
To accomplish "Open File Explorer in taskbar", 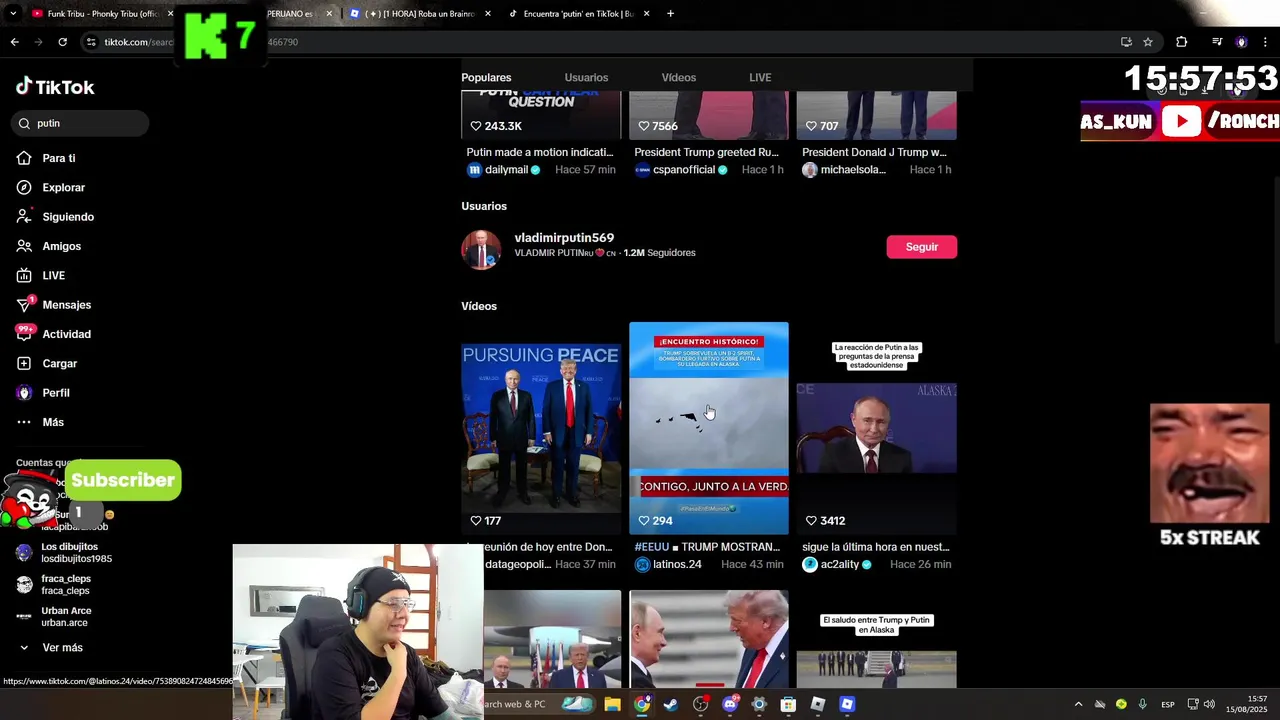I will [x=612, y=704].
